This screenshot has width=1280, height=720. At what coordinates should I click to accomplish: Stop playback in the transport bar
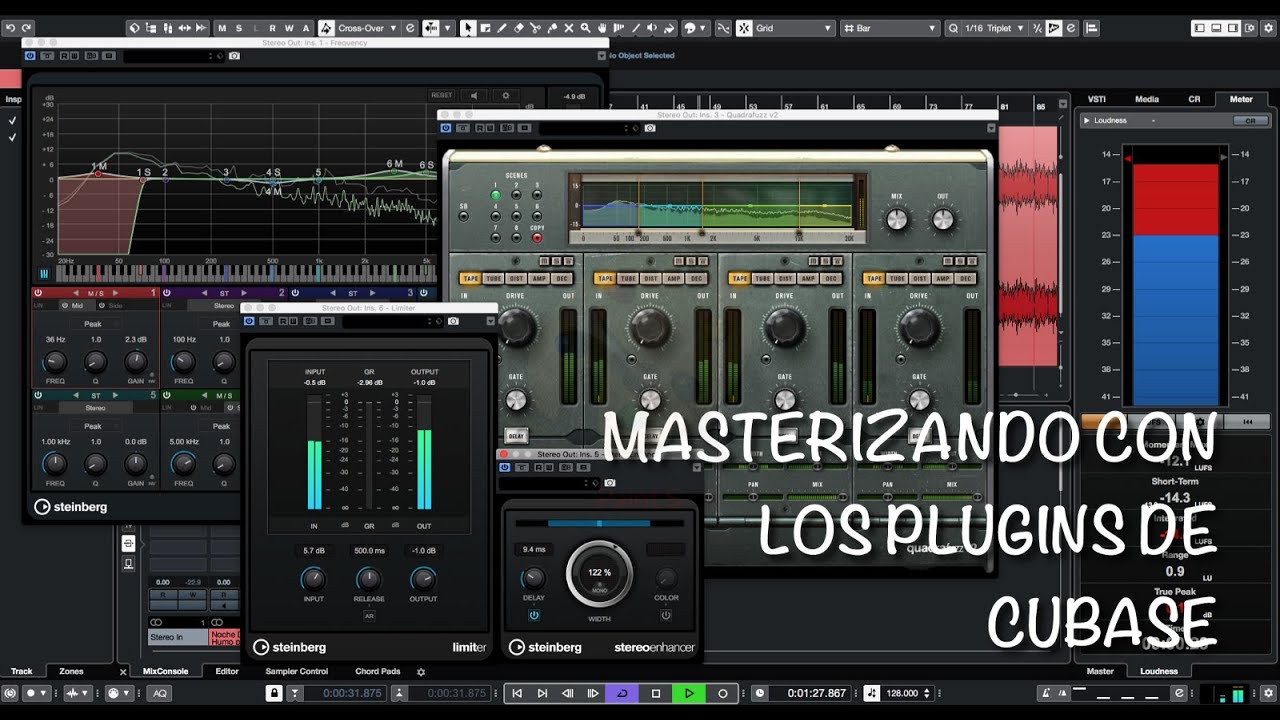pos(656,693)
